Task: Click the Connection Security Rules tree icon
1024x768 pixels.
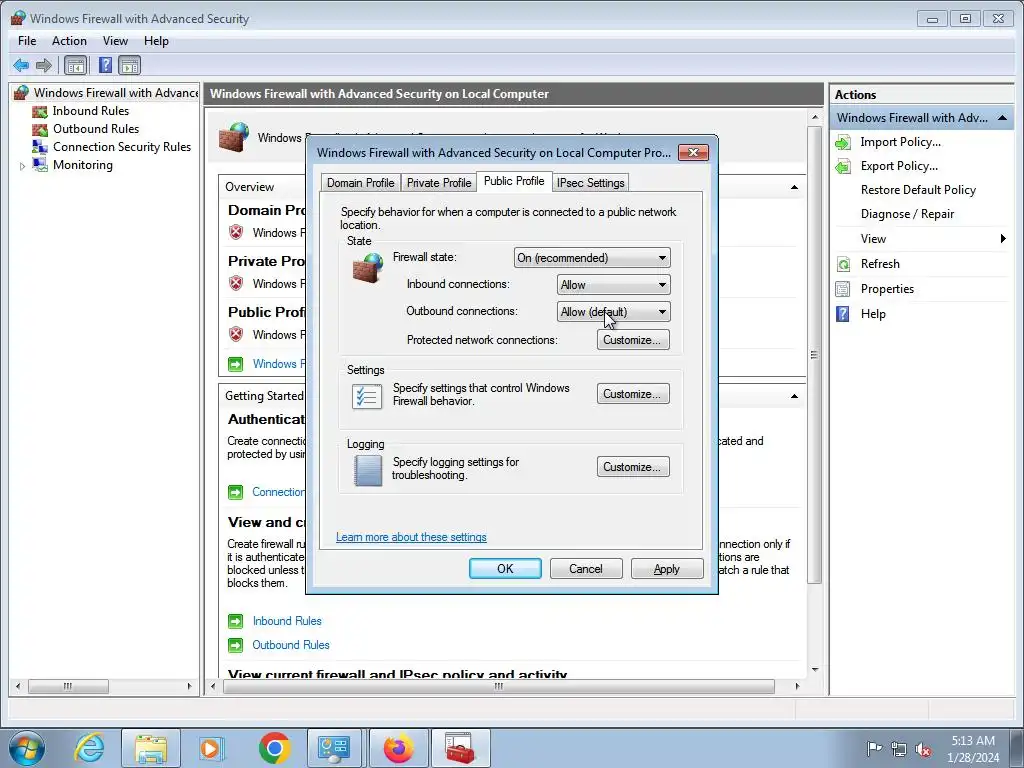Action: 40,147
